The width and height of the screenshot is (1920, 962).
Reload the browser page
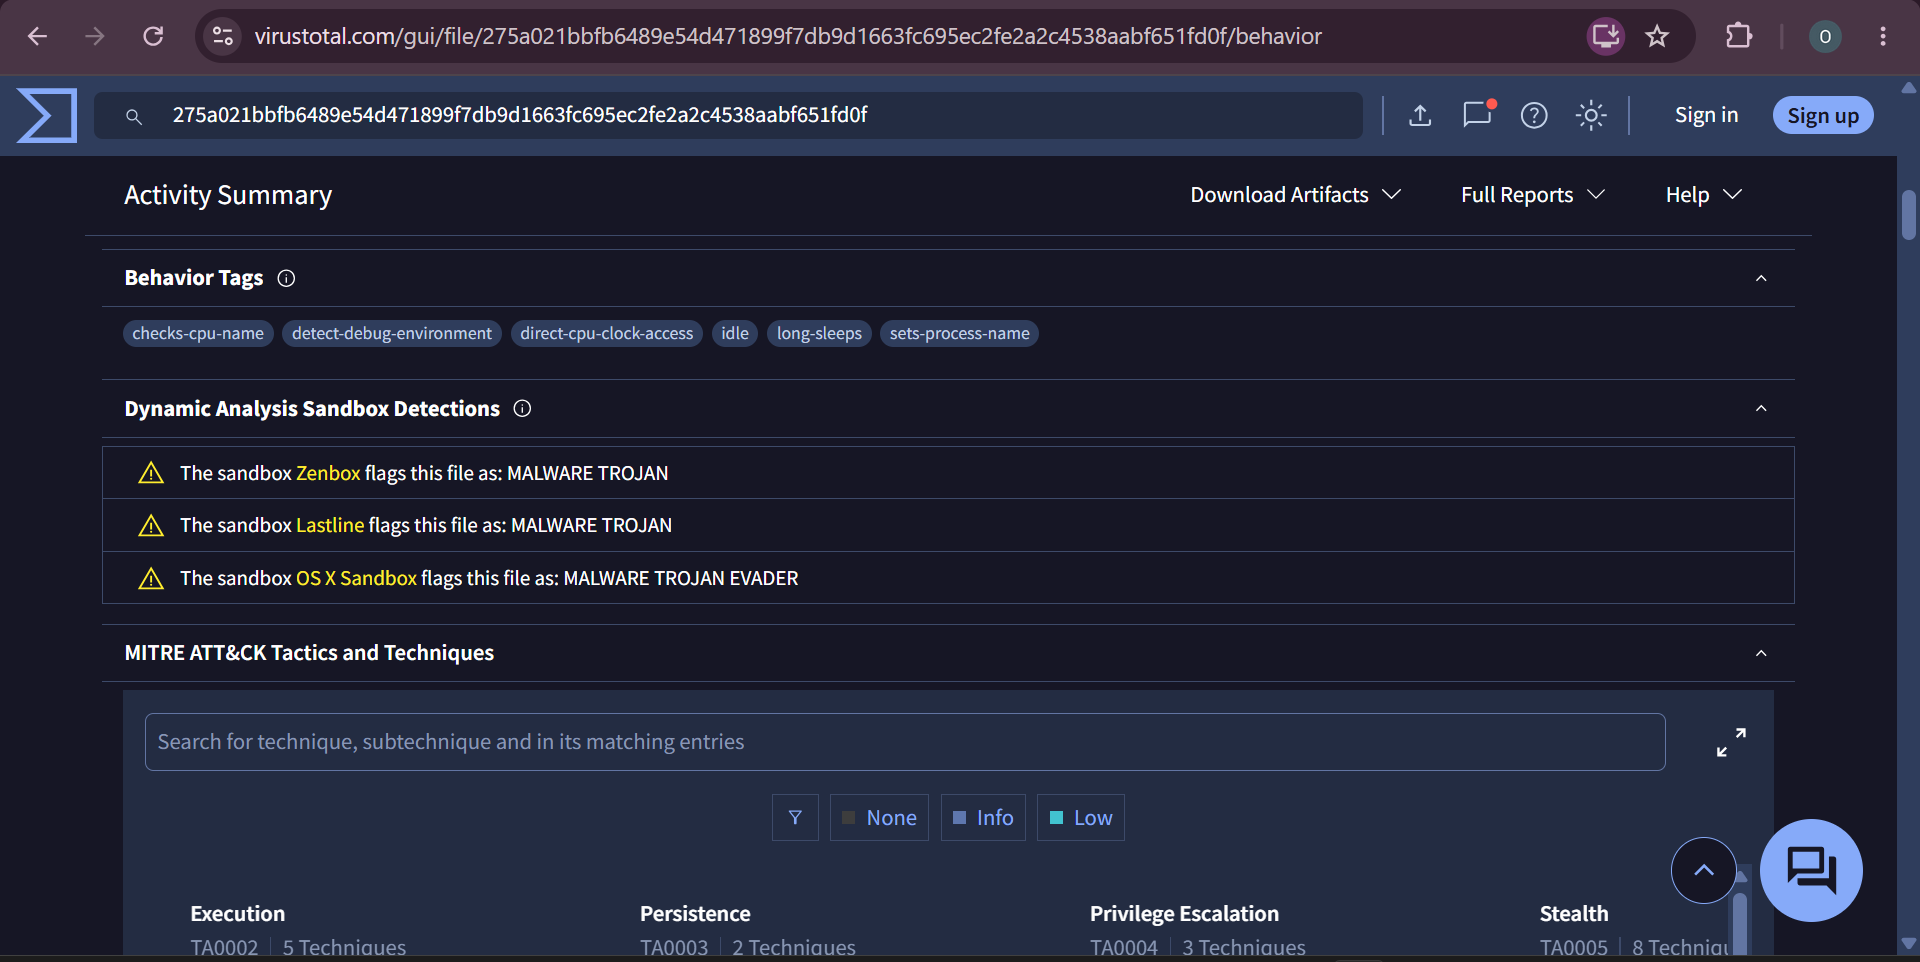(x=153, y=36)
